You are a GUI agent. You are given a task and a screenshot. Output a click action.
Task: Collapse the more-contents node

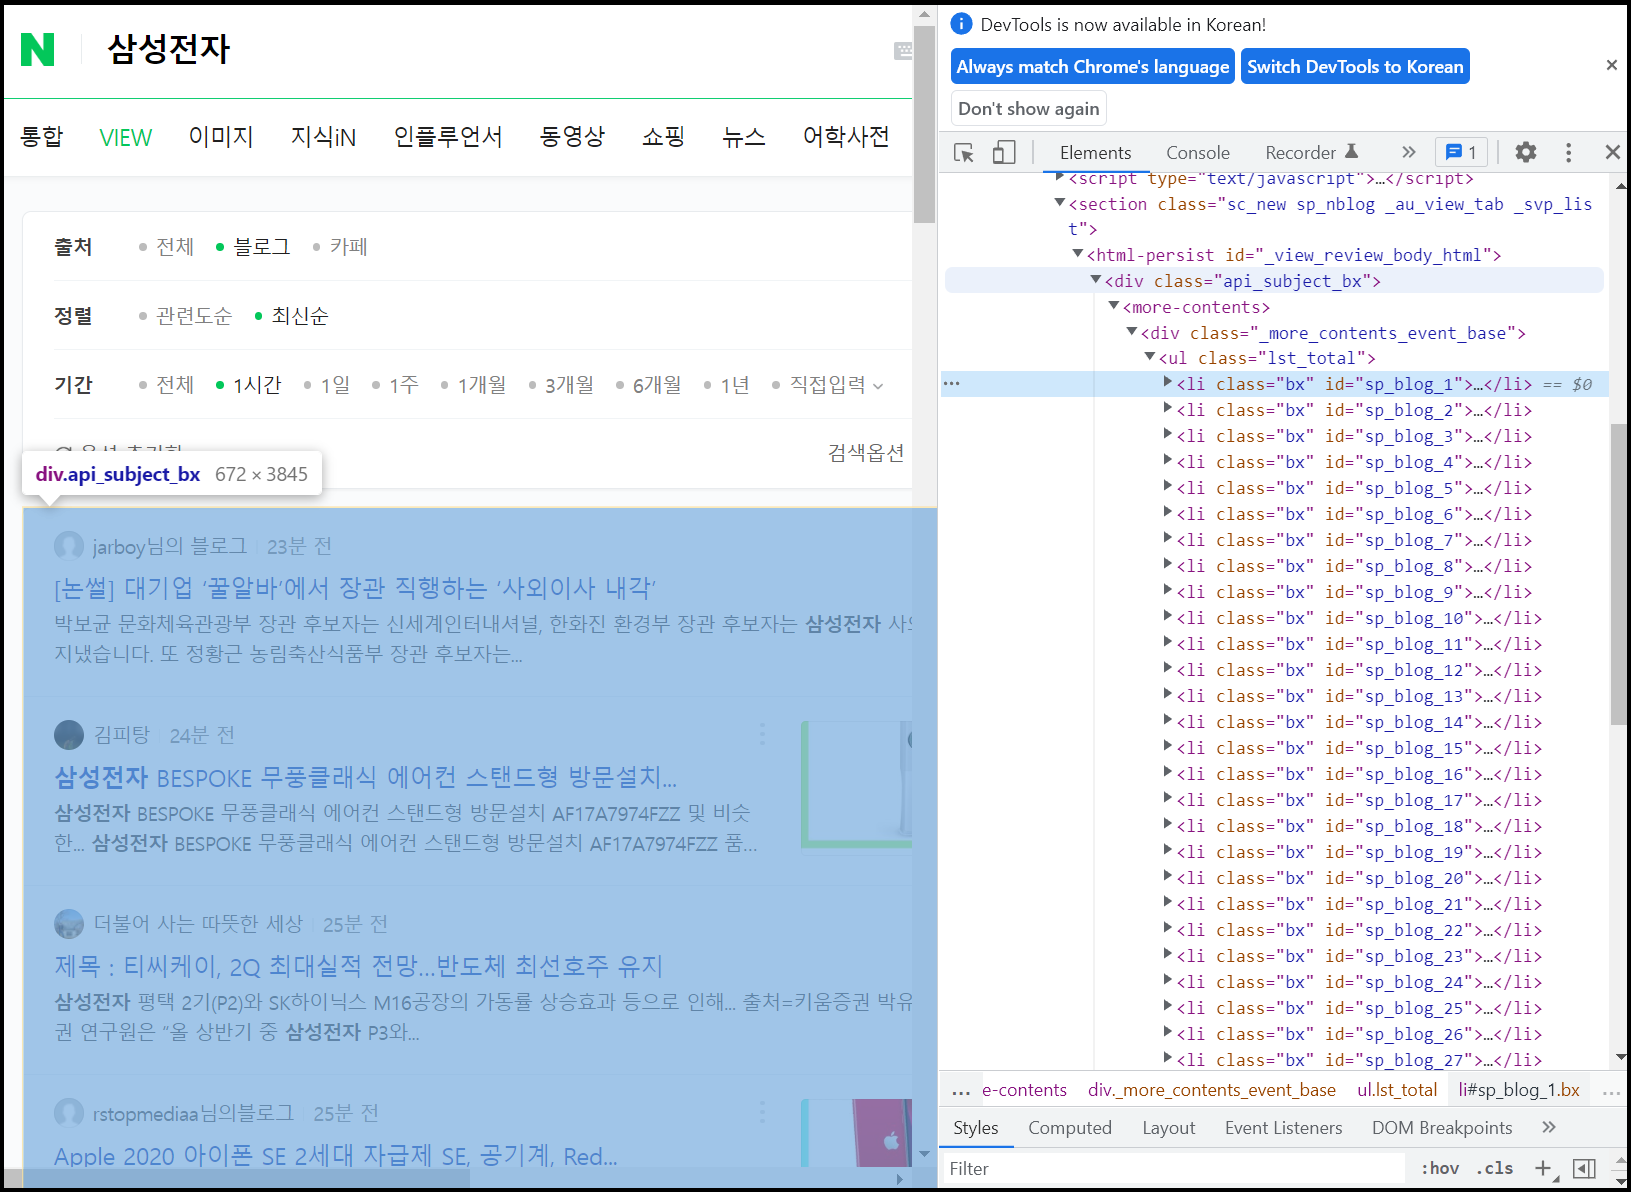point(1114,306)
